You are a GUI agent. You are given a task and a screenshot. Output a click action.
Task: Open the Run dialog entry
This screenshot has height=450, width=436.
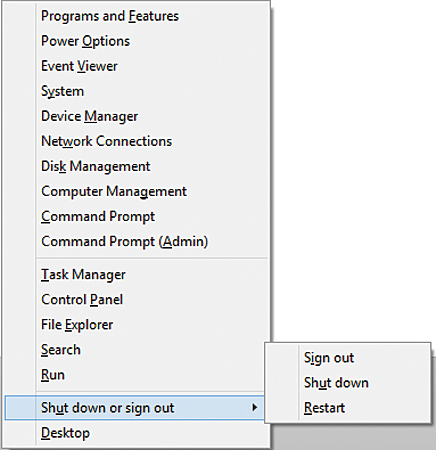click(53, 375)
